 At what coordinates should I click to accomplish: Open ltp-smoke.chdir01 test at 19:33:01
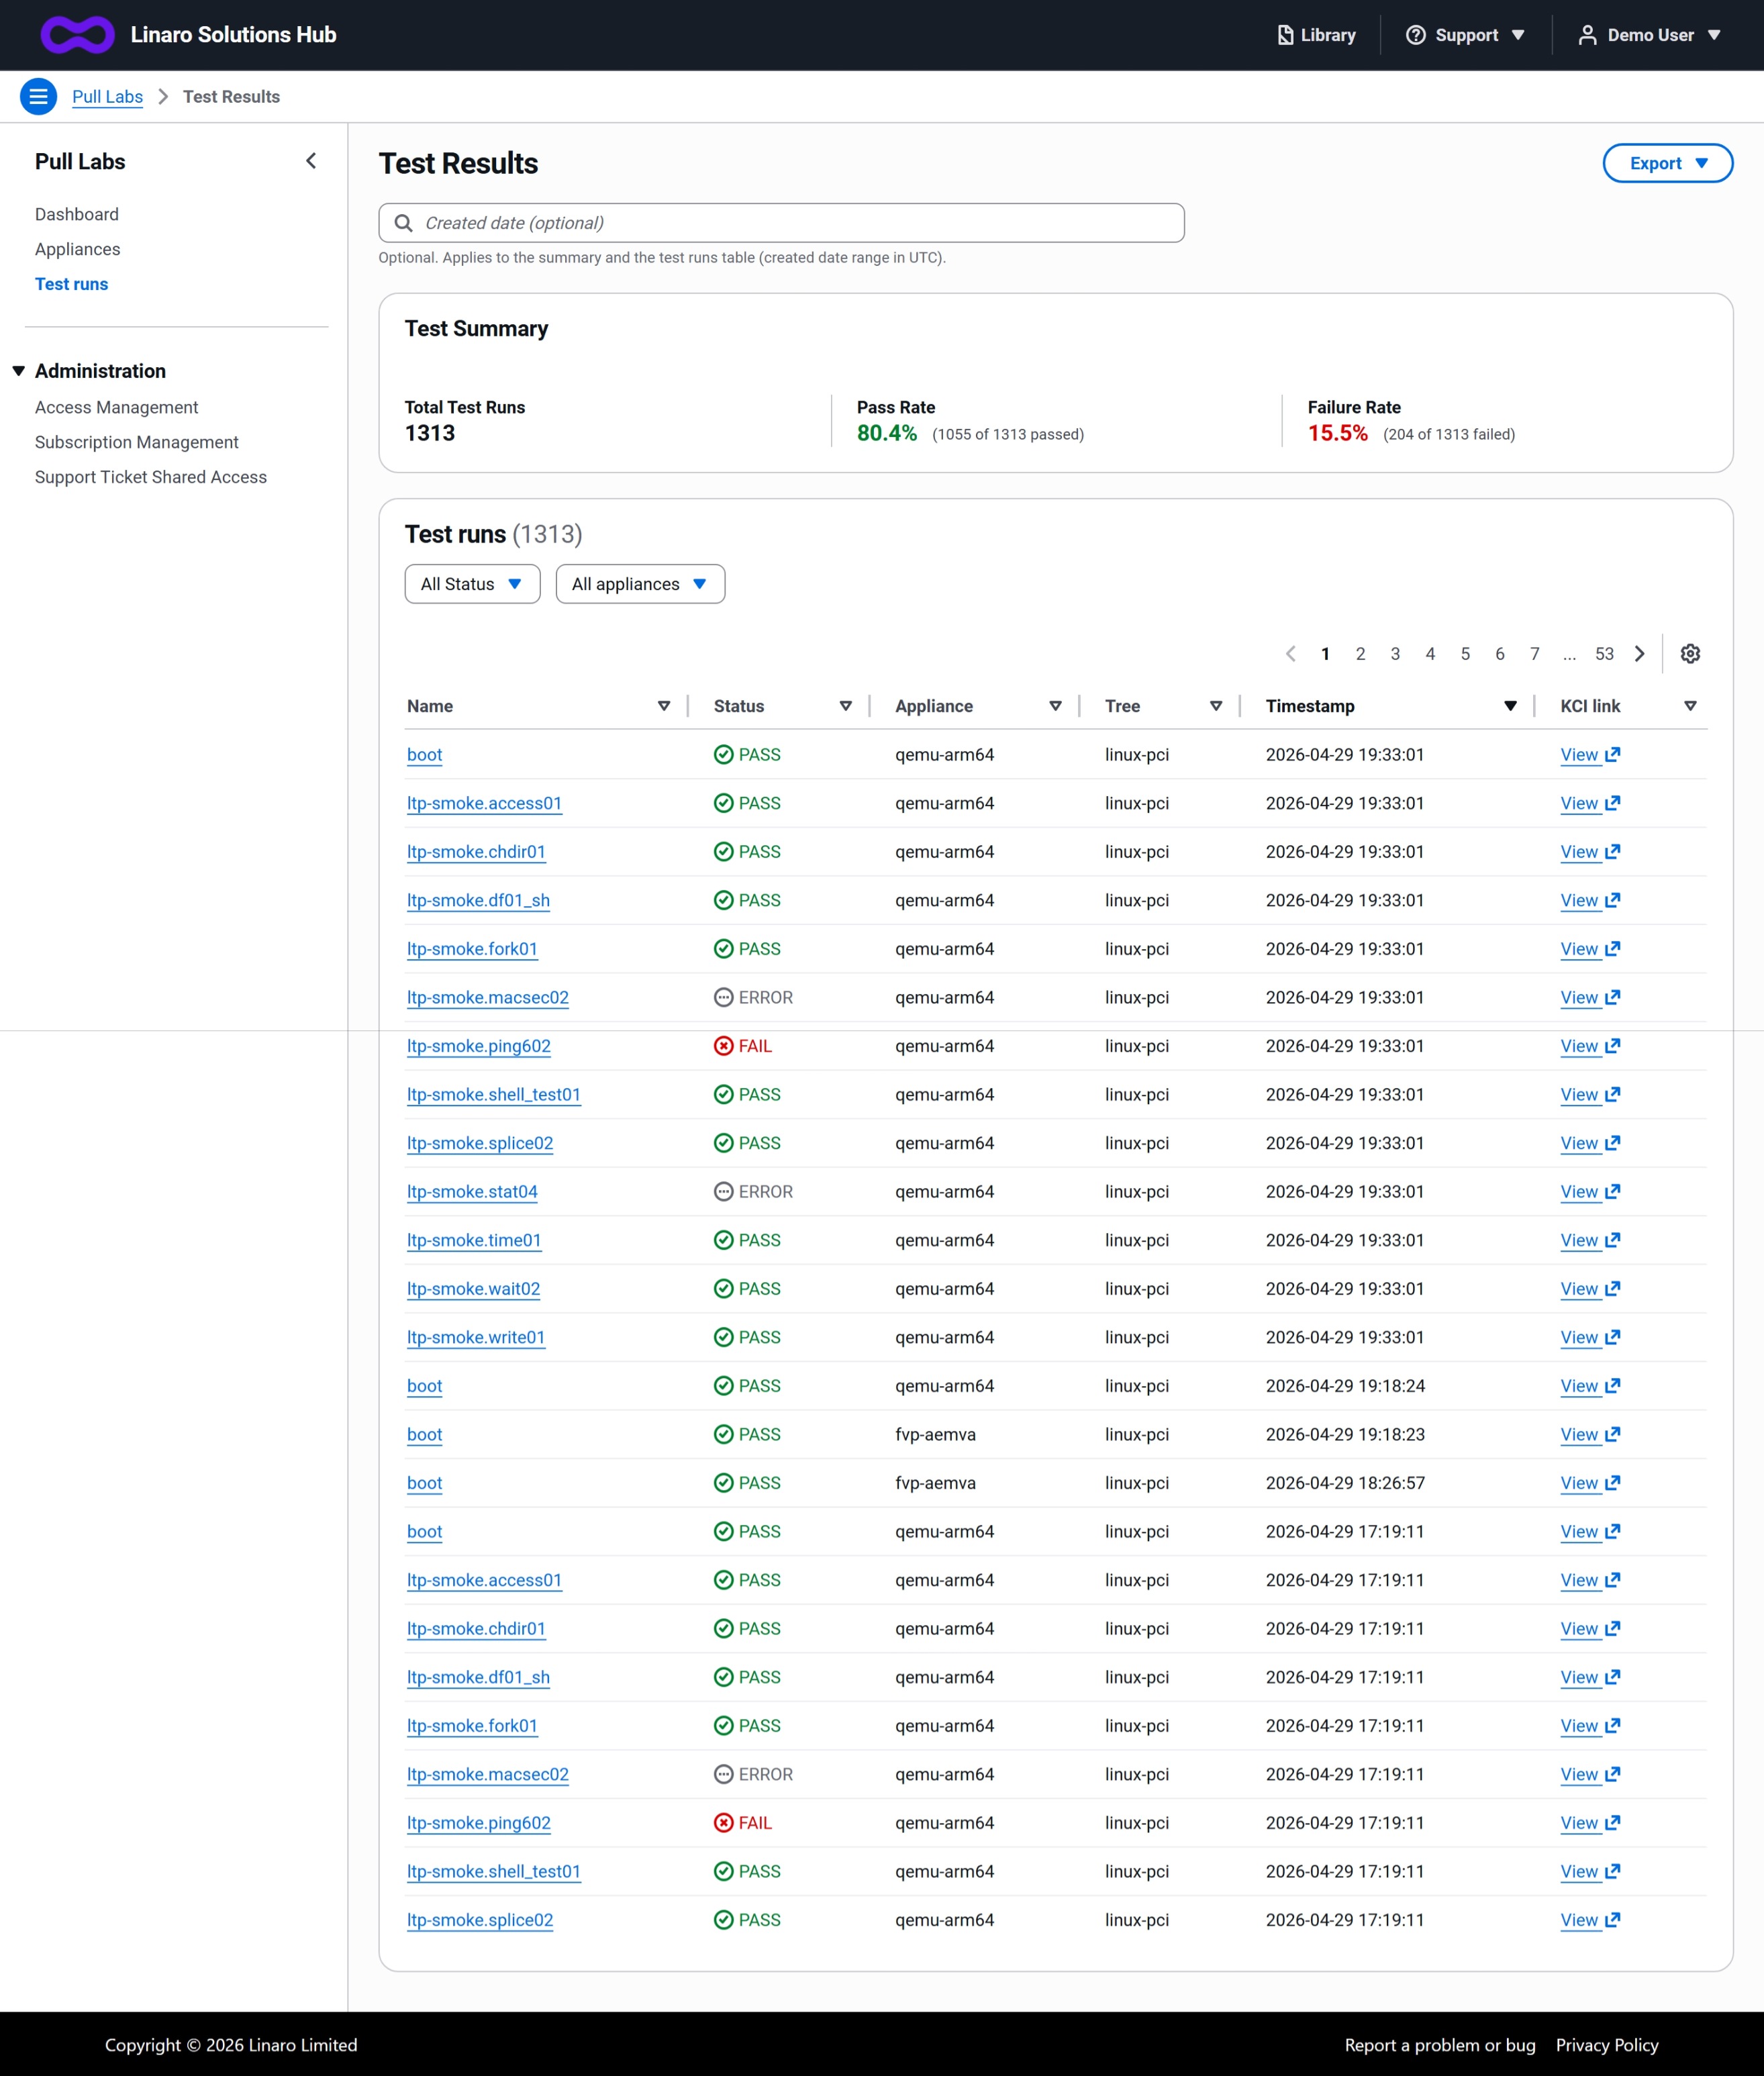(476, 852)
